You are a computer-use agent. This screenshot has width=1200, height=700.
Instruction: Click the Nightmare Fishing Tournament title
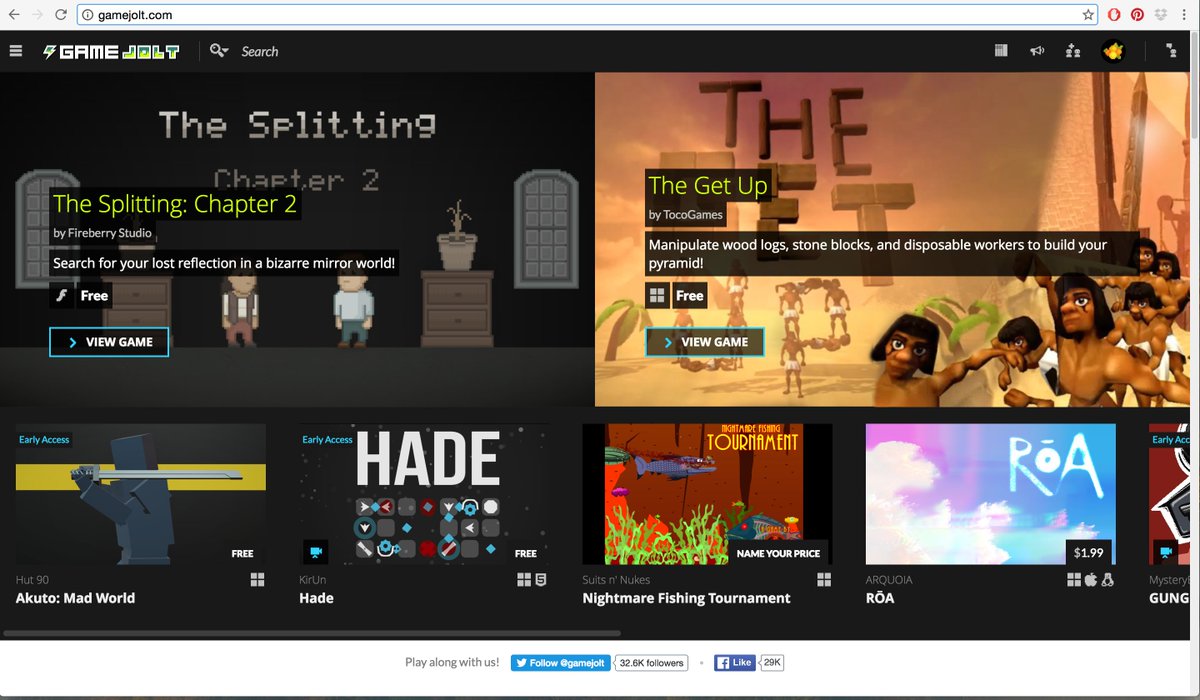coord(686,598)
